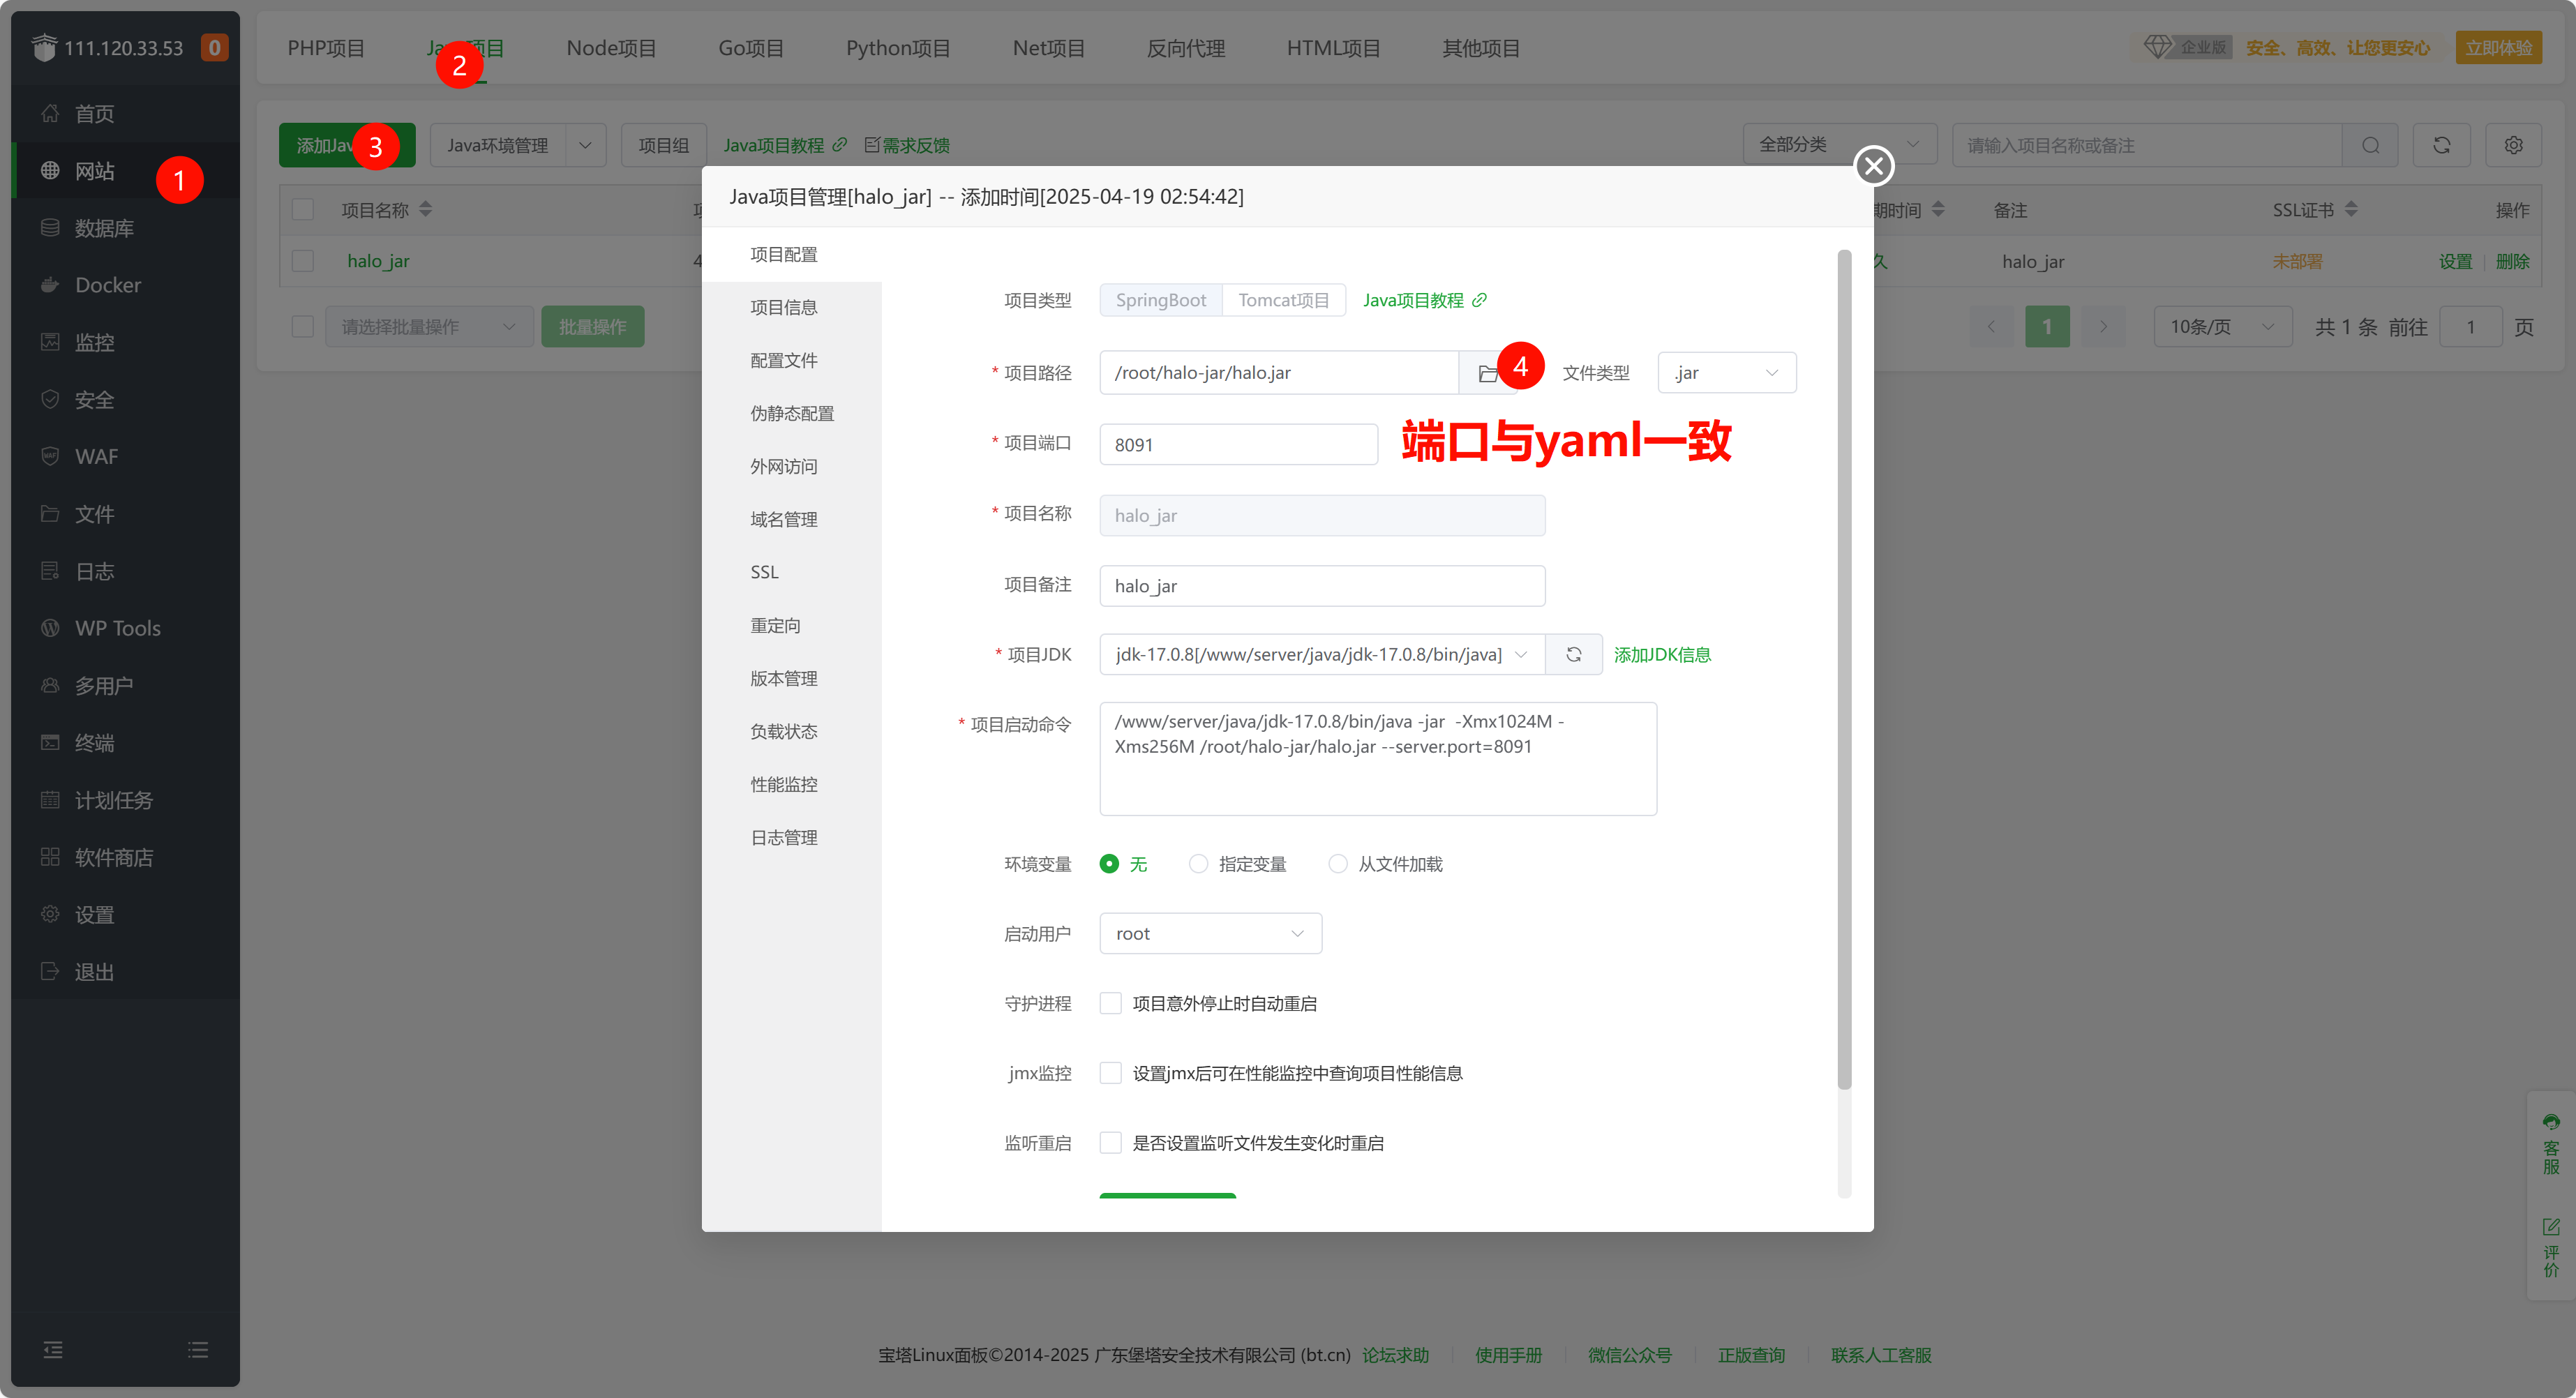The height and width of the screenshot is (1398, 2576).
Task: Open the 软件商店 app store icon
Action: click(x=50, y=857)
